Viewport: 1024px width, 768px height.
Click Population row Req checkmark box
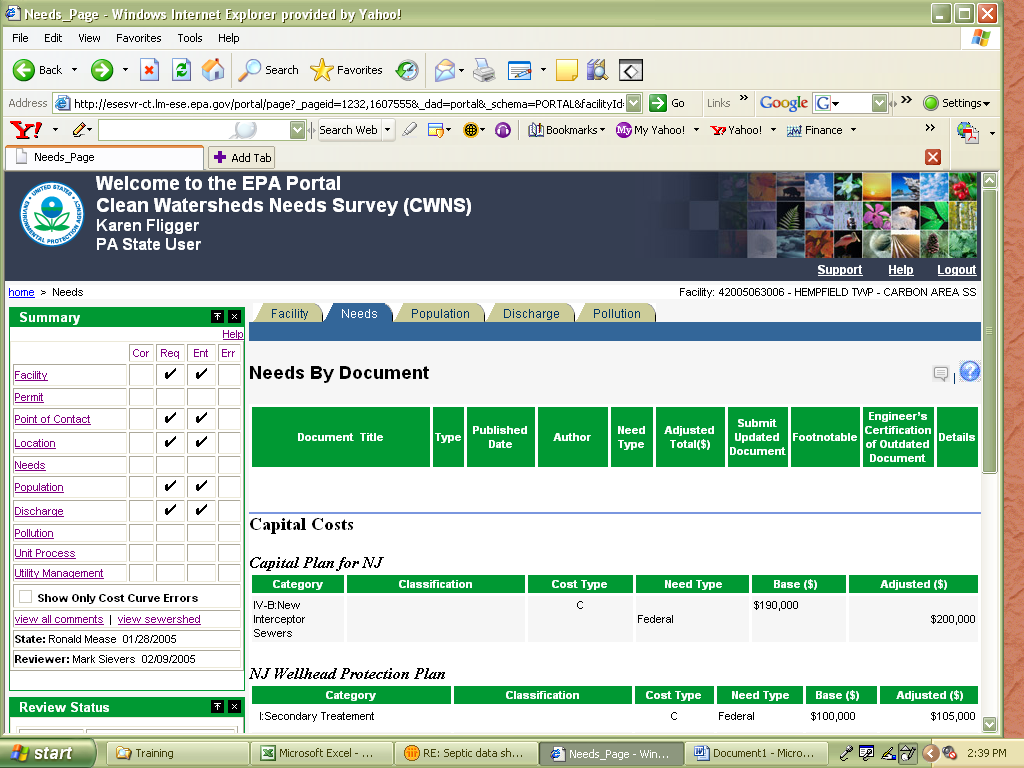(170, 487)
